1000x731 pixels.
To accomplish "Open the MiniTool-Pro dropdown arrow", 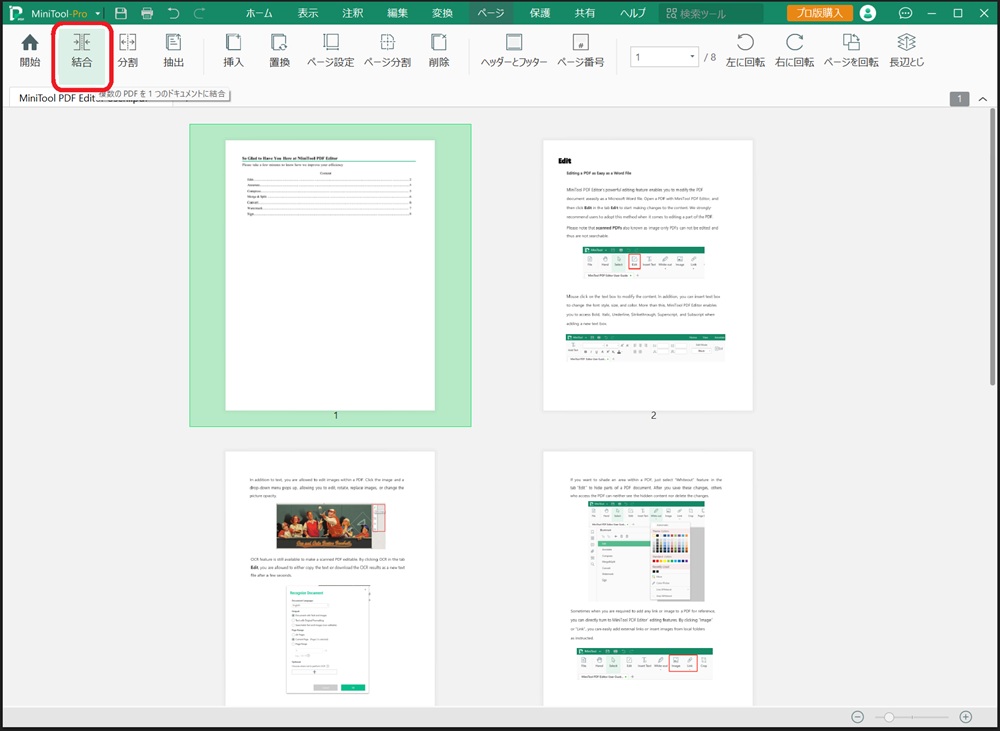I will point(98,13).
